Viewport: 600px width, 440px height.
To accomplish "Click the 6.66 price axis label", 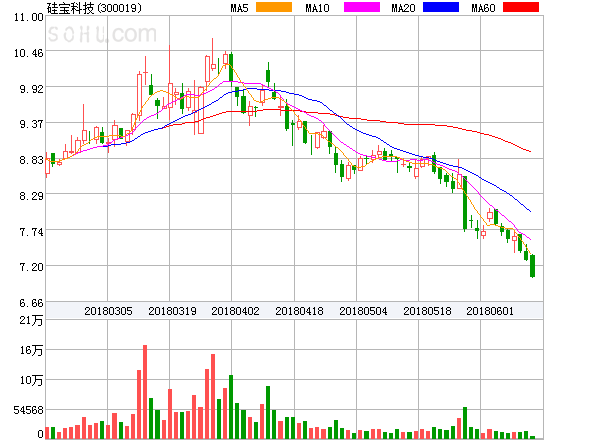I will click(31, 303).
